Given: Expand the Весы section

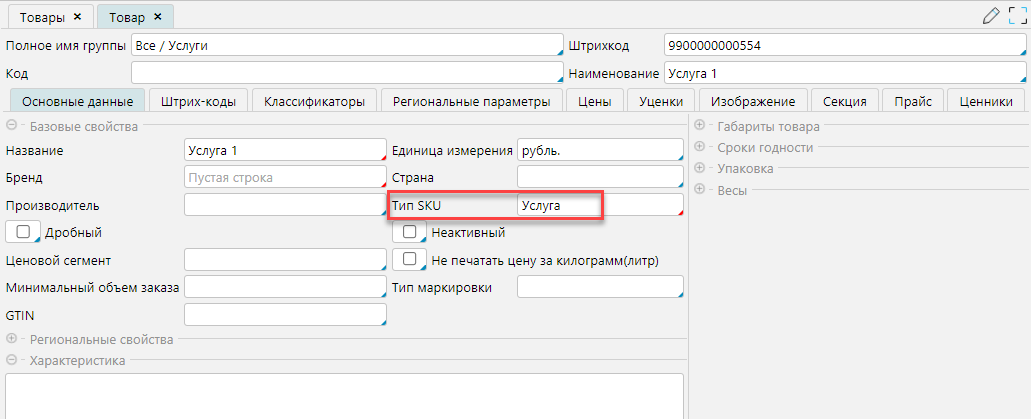Looking at the screenshot, I should click(699, 190).
